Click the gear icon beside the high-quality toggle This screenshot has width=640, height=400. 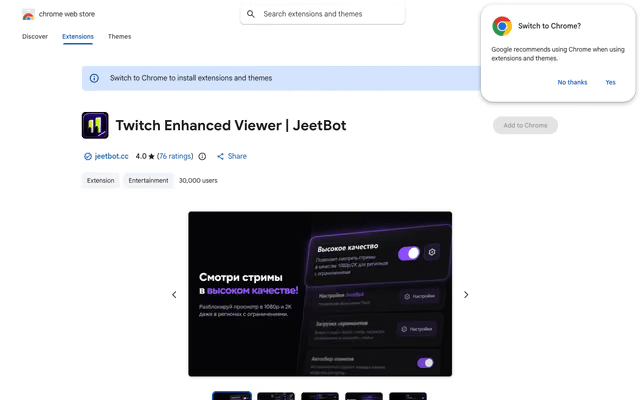pyautogui.click(x=432, y=252)
